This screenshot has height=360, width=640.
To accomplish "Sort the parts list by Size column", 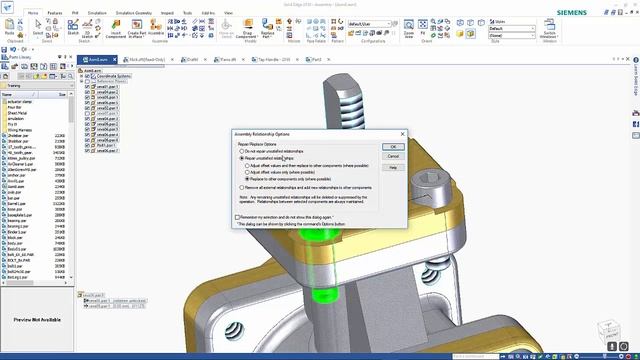I will click(53, 95).
